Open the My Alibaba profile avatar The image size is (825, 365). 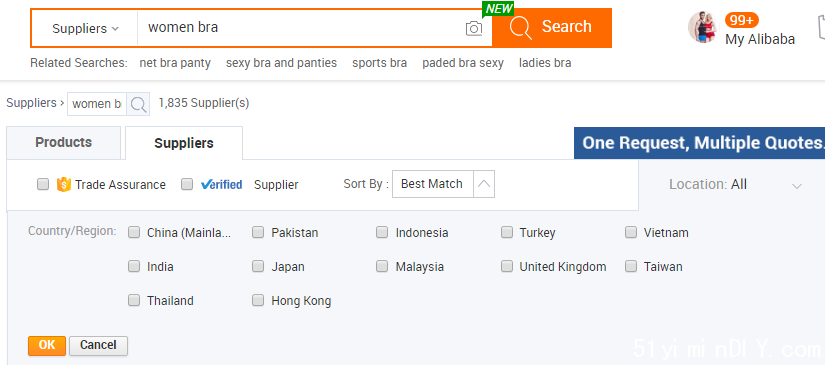(702, 27)
